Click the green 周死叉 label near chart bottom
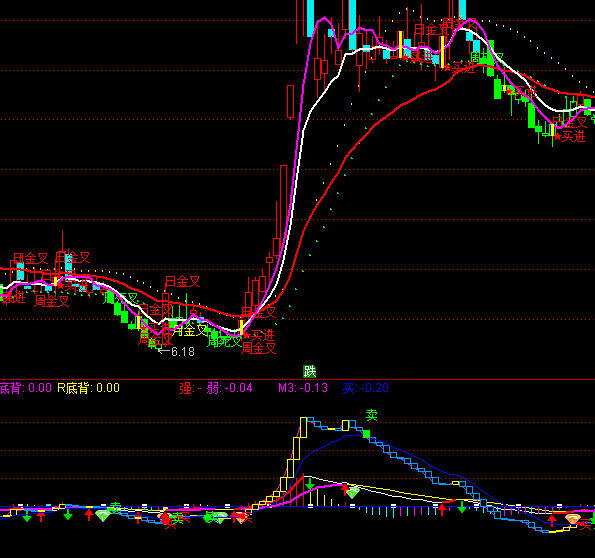This screenshot has height=558, width=595. 224,342
